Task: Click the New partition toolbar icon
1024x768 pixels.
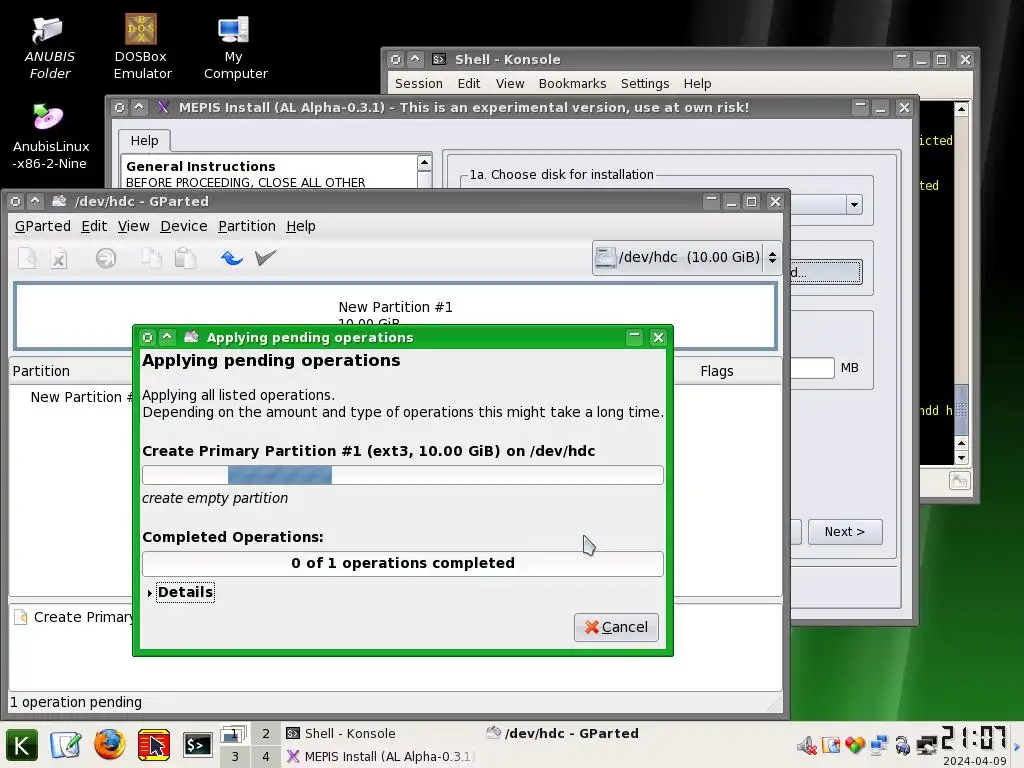Action: click(x=27, y=258)
